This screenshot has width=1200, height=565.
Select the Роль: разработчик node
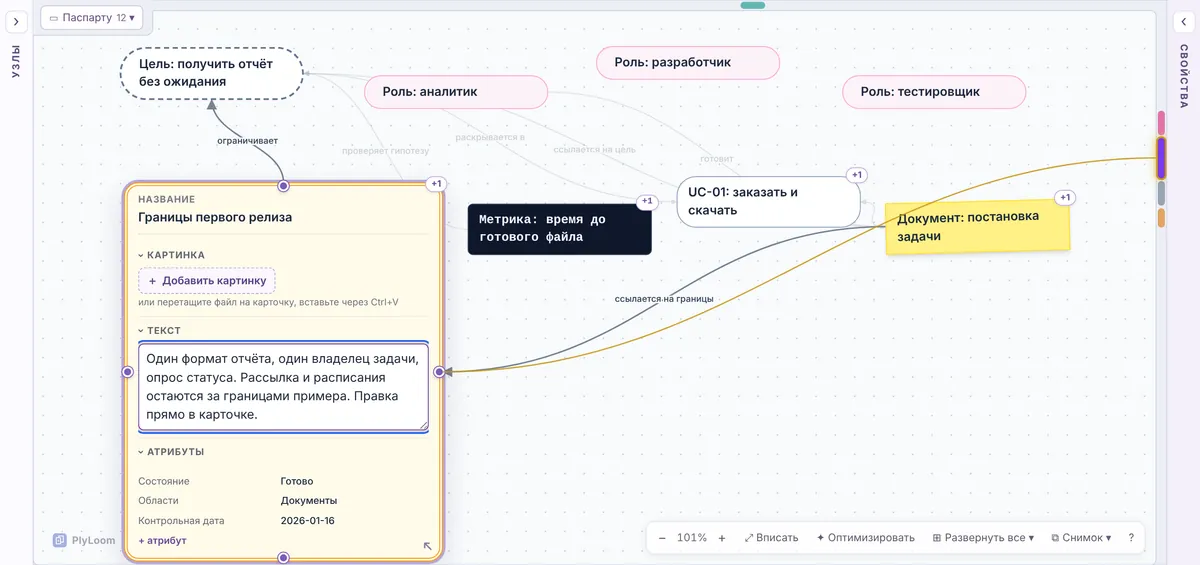click(688, 62)
